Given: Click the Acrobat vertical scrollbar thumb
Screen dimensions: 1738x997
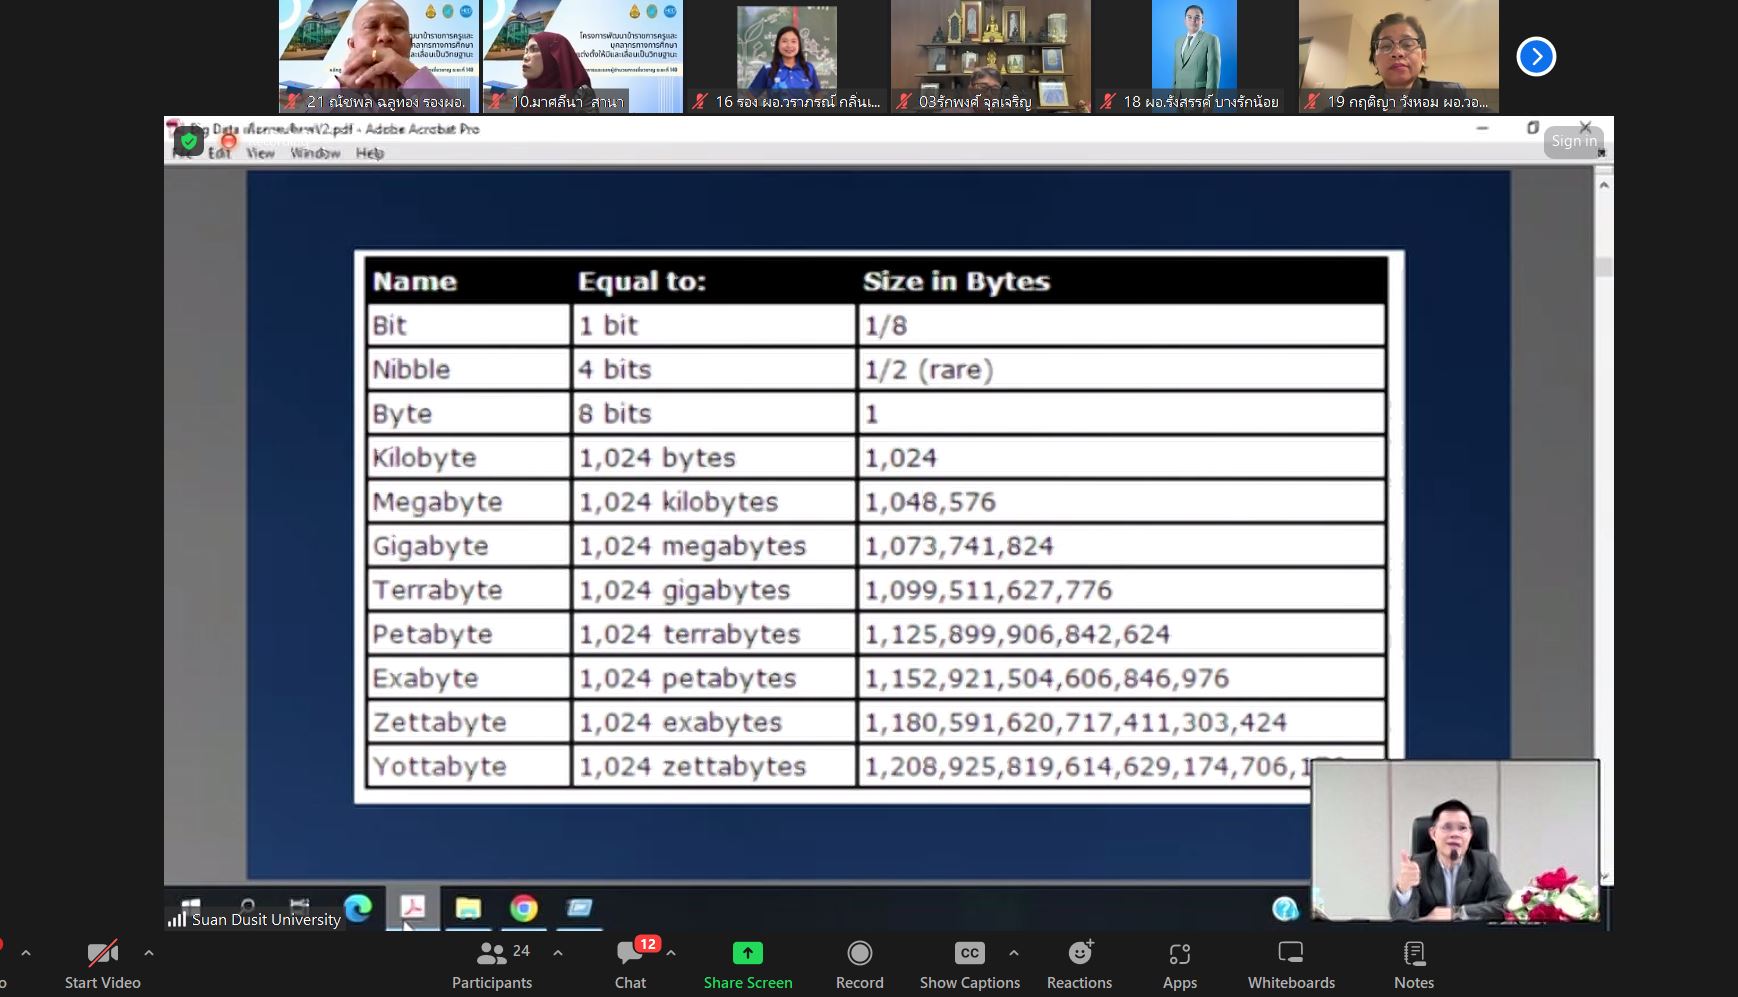Looking at the screenshot, I should (1604, 266).
